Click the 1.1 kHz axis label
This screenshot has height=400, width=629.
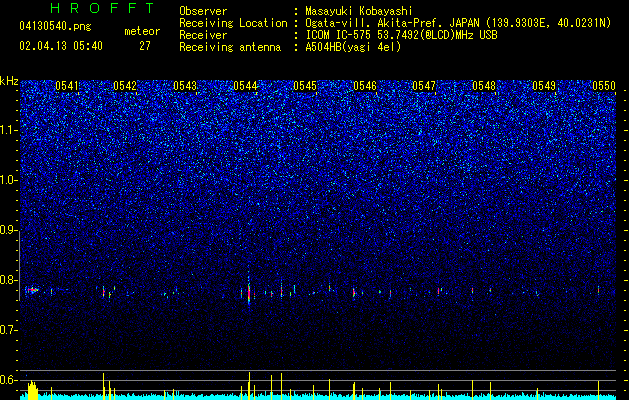[x=8, y=130]
